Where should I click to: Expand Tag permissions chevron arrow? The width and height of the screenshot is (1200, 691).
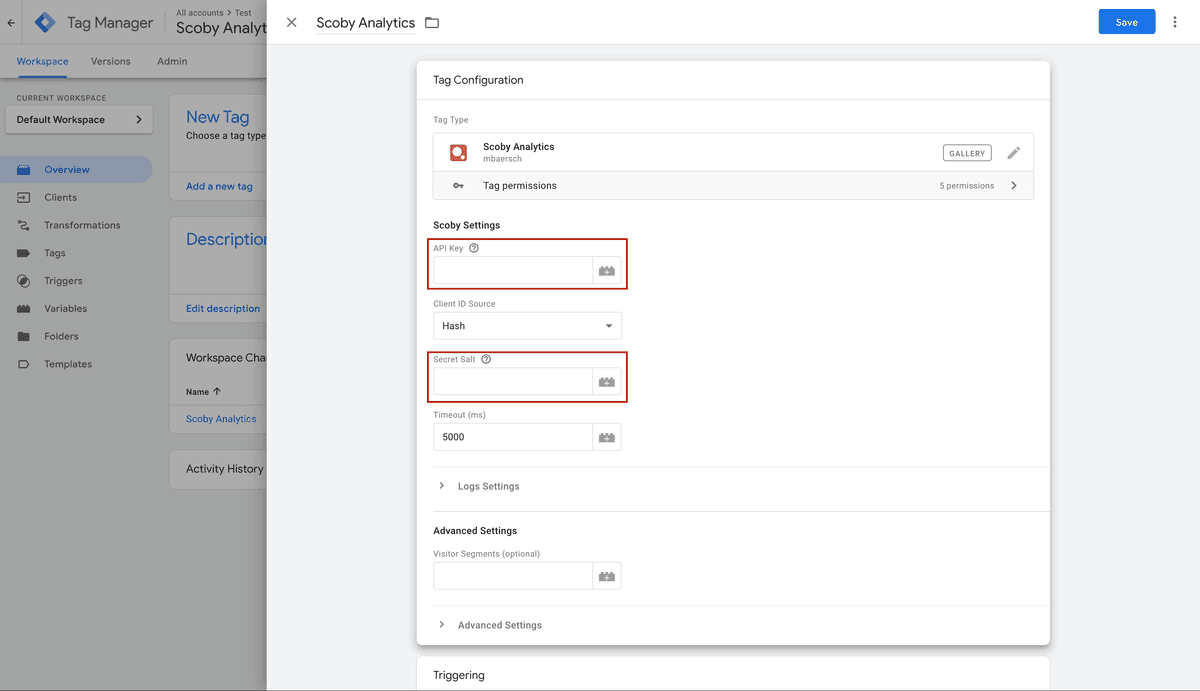[x=1014, y=186]
